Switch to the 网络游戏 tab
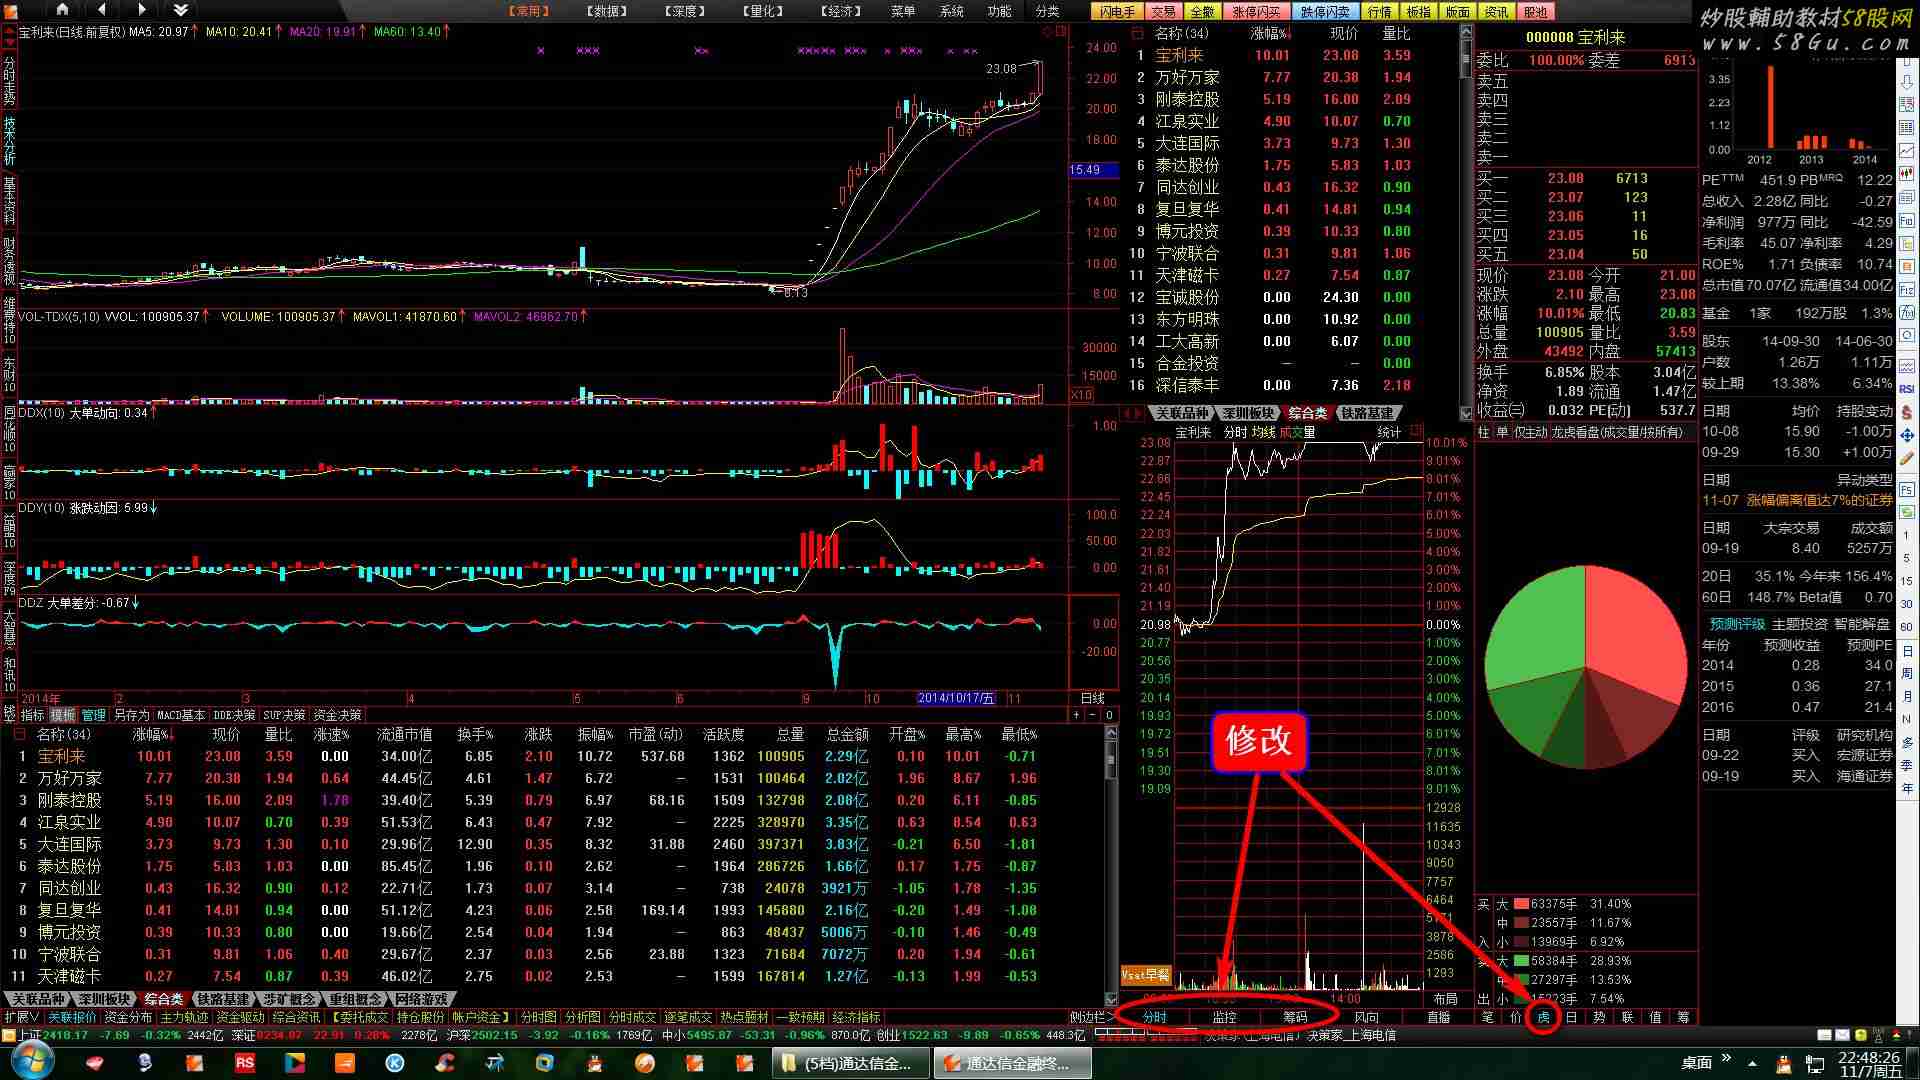Viewport: 1920px width, 1080px height. pyautogui.click(x=422, y=999)
